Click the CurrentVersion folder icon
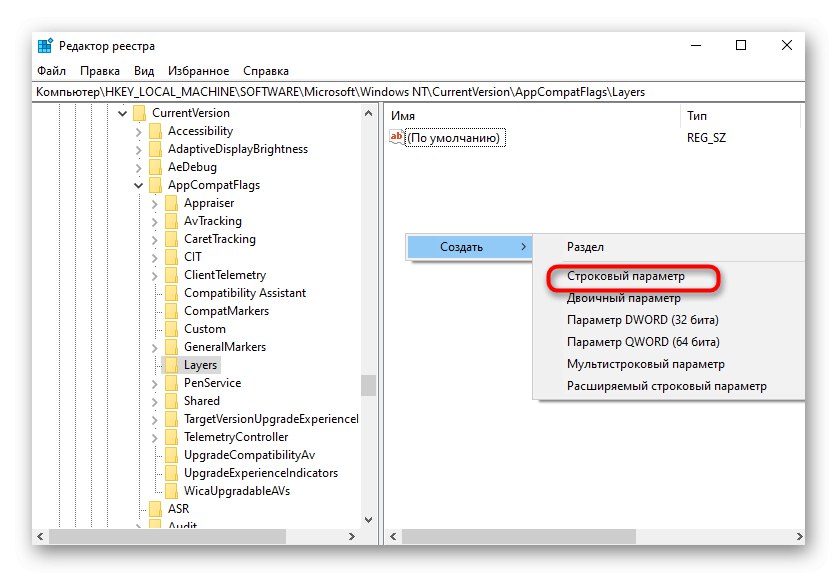The image size is (837, 577). [x=139, y=113]
